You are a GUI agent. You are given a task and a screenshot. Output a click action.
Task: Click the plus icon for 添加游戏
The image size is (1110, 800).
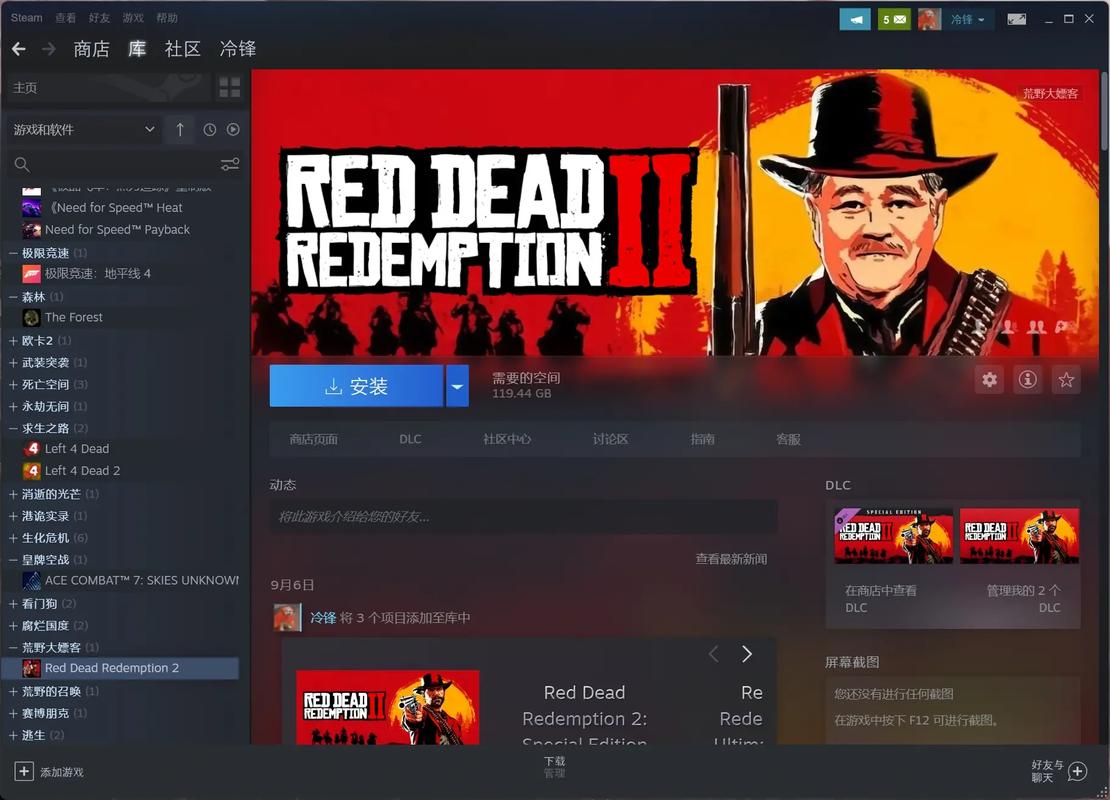(x=23, y=772)
